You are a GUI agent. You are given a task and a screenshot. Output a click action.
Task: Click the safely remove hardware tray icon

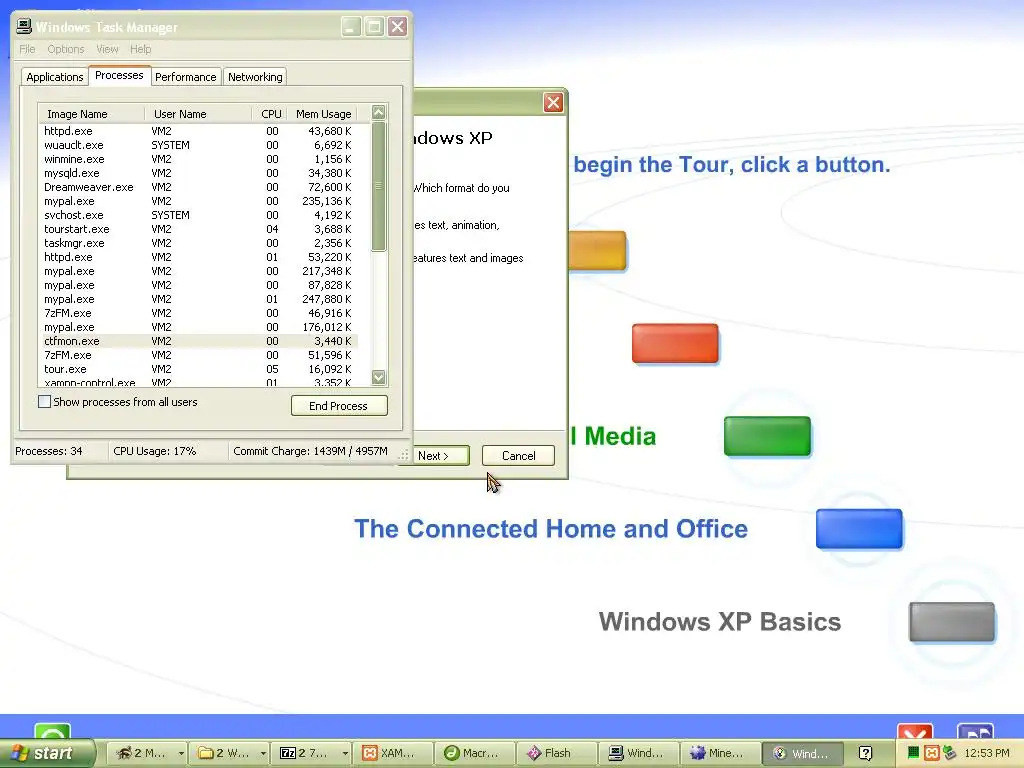pos(949,753)
